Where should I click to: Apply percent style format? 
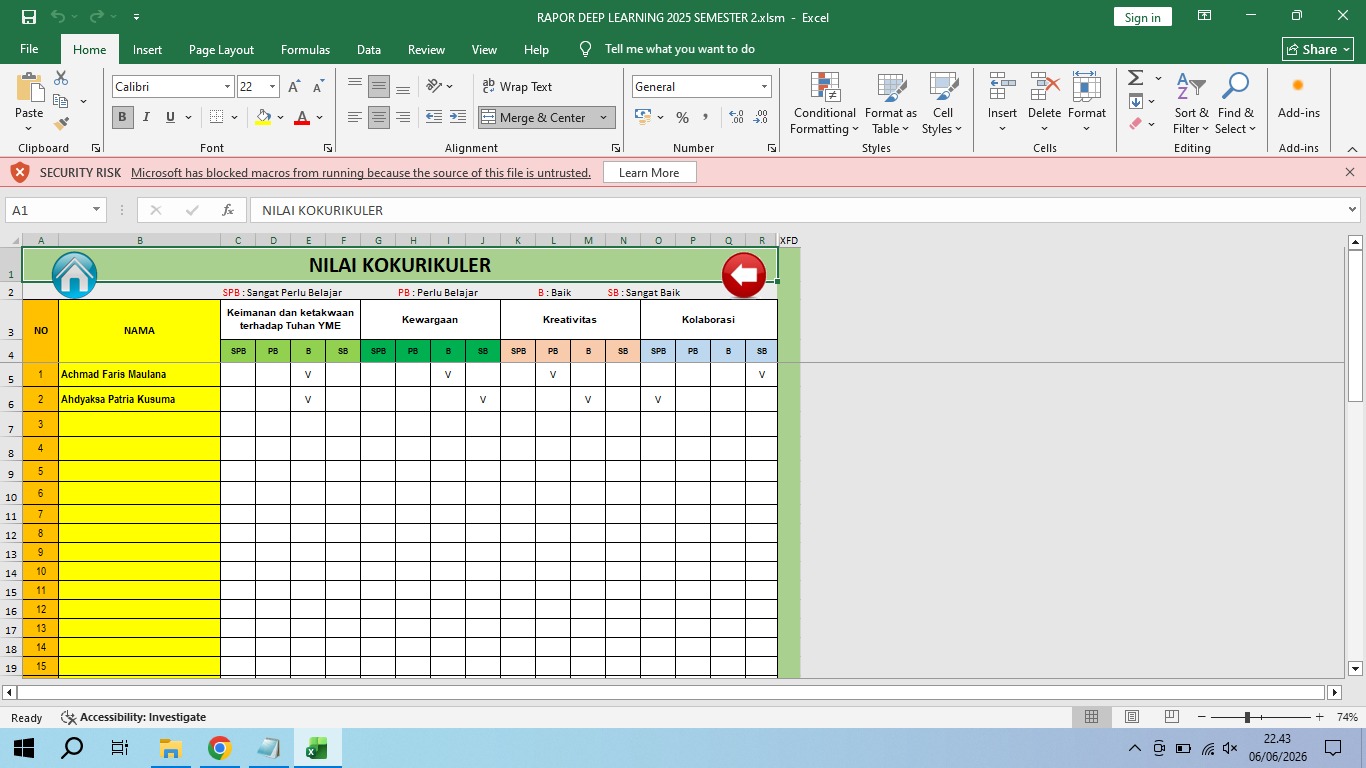[x=683, y=117]
